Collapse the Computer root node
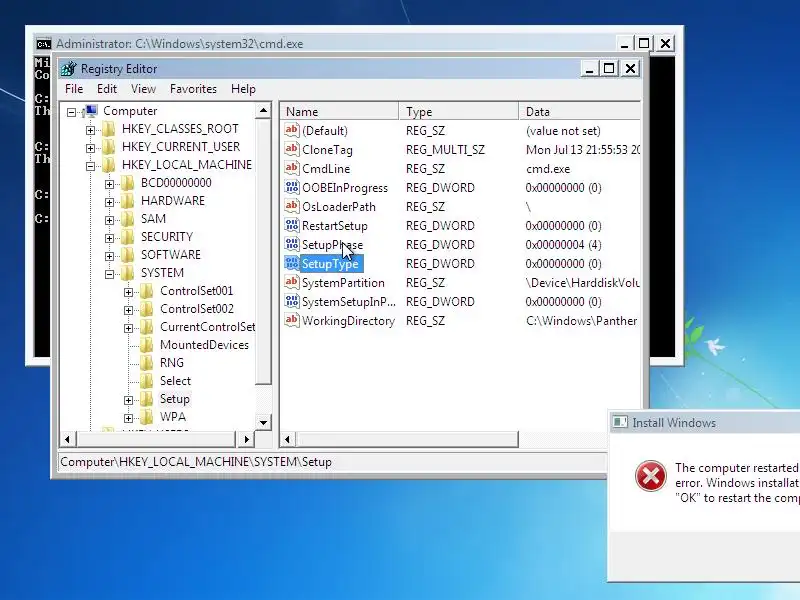Image resolution: width=800 pixels, height=600 pixels. [71, 112]
